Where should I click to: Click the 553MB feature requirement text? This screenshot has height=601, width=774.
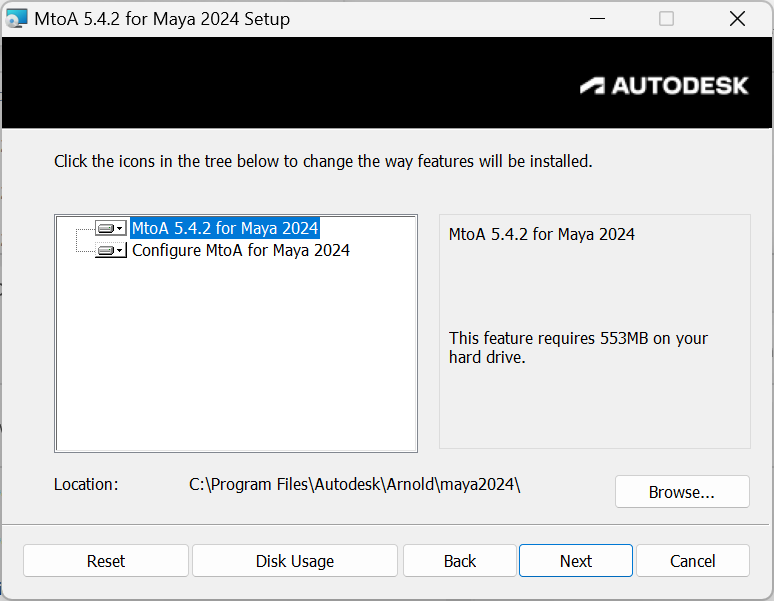578,347
